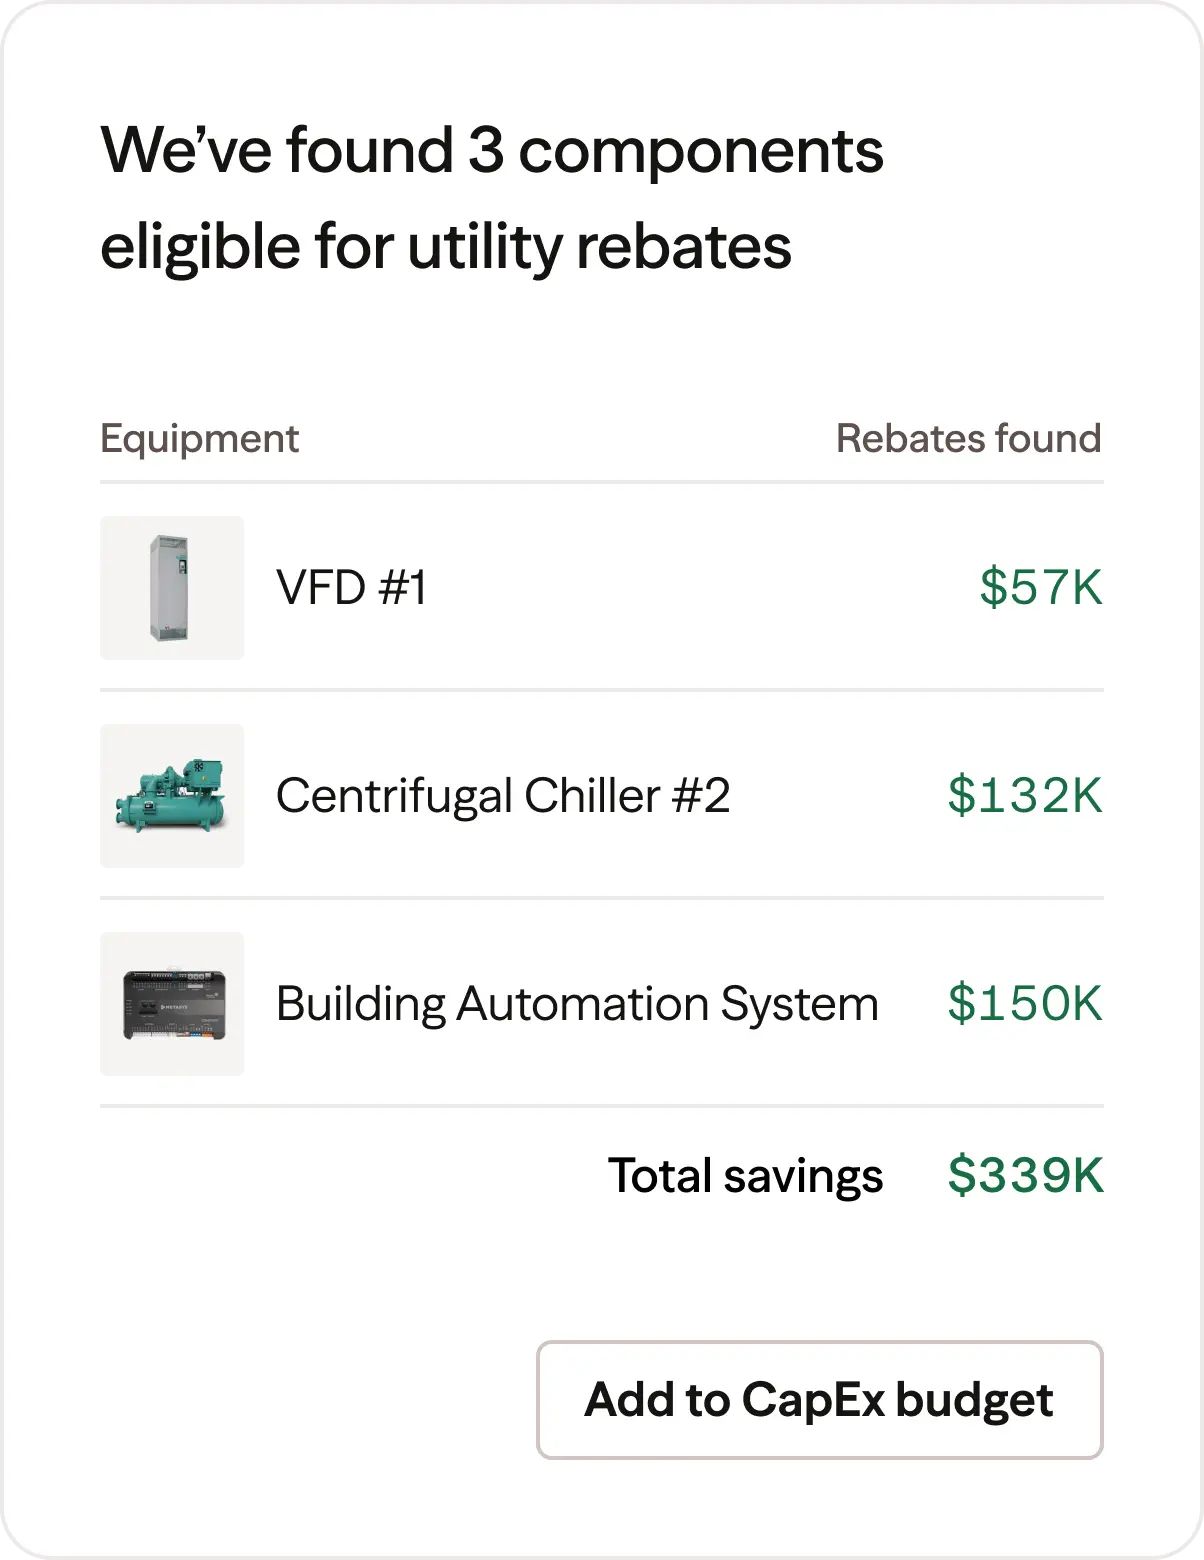Click the VFD #1 equipment name
Image resolution: width=1204 pixels, height=1560 pixels.
(x=351, y=588)
